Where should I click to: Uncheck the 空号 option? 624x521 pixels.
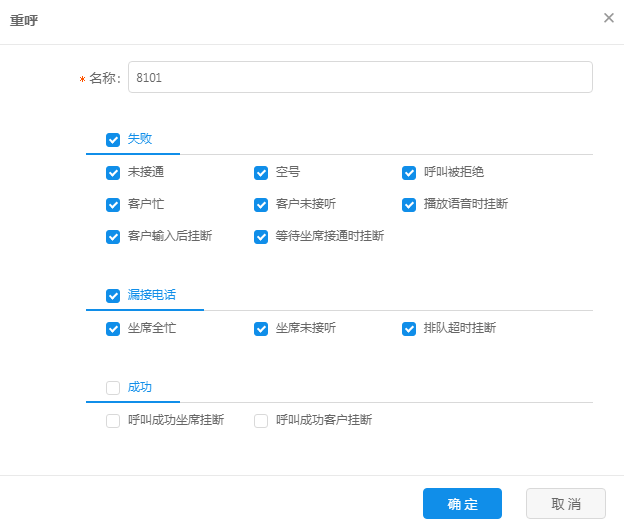tap(261, 172)
